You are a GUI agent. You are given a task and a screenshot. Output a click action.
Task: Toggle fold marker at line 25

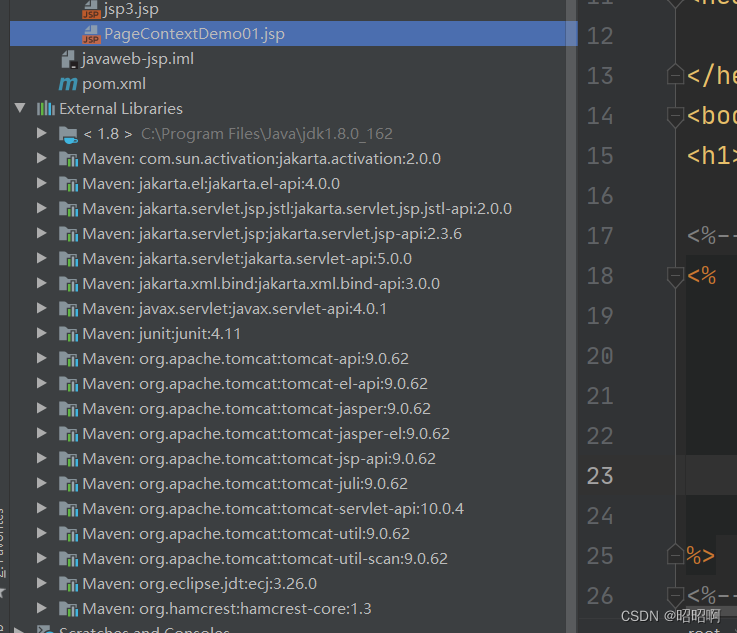(x=675, y=555)
